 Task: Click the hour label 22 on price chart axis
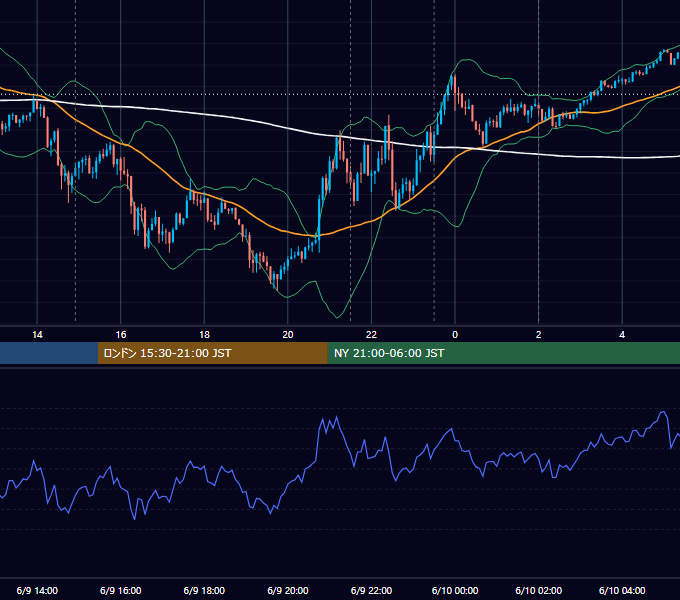[371, 334]
